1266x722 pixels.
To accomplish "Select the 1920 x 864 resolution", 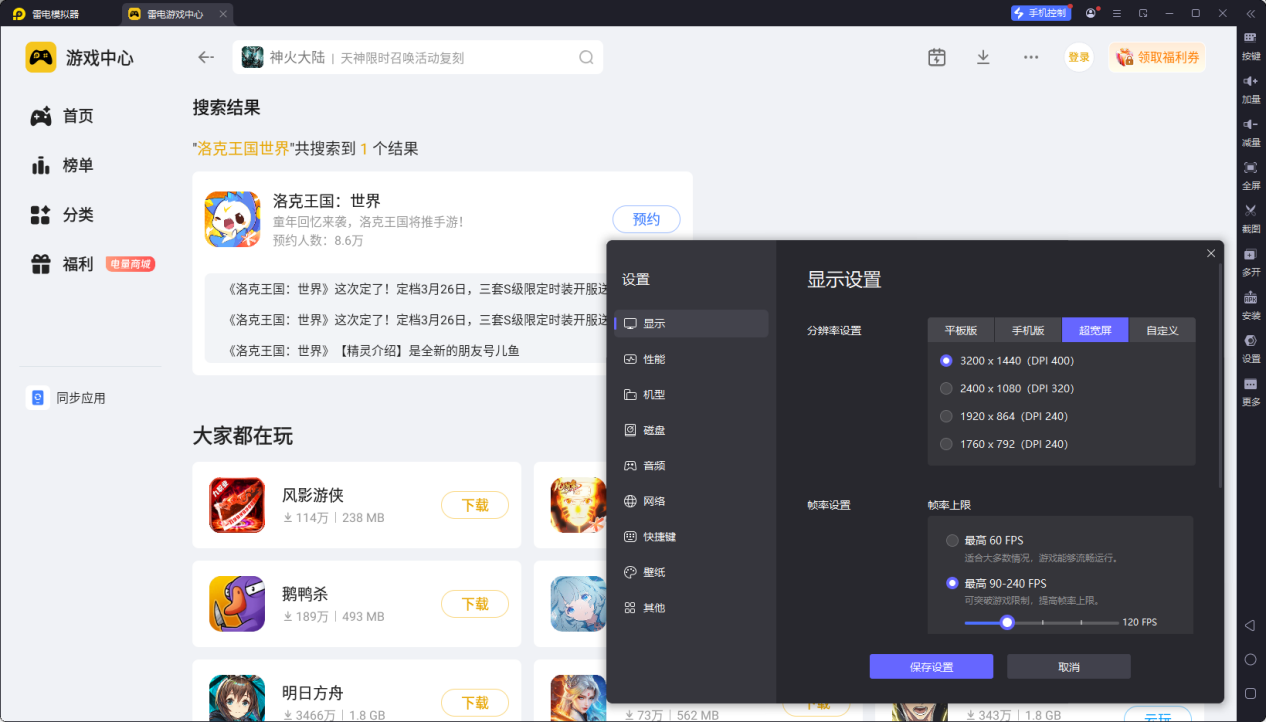I will [x=946, y=416].
